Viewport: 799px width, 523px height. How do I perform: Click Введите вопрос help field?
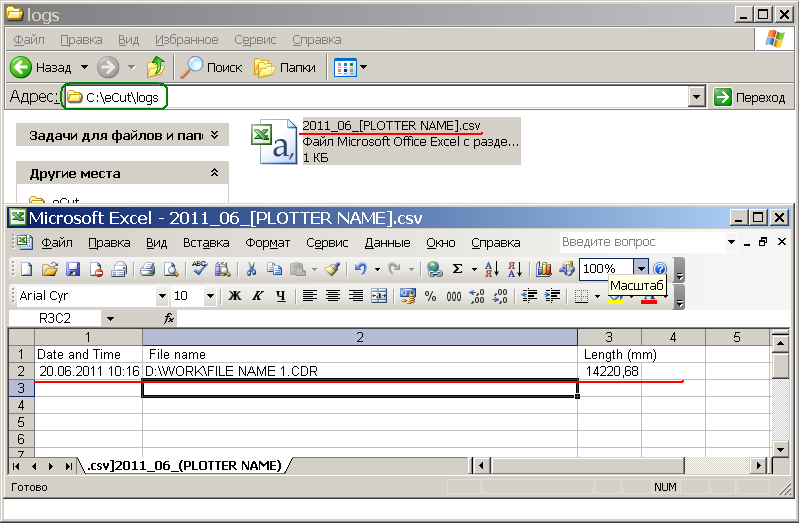pos(641,242)
